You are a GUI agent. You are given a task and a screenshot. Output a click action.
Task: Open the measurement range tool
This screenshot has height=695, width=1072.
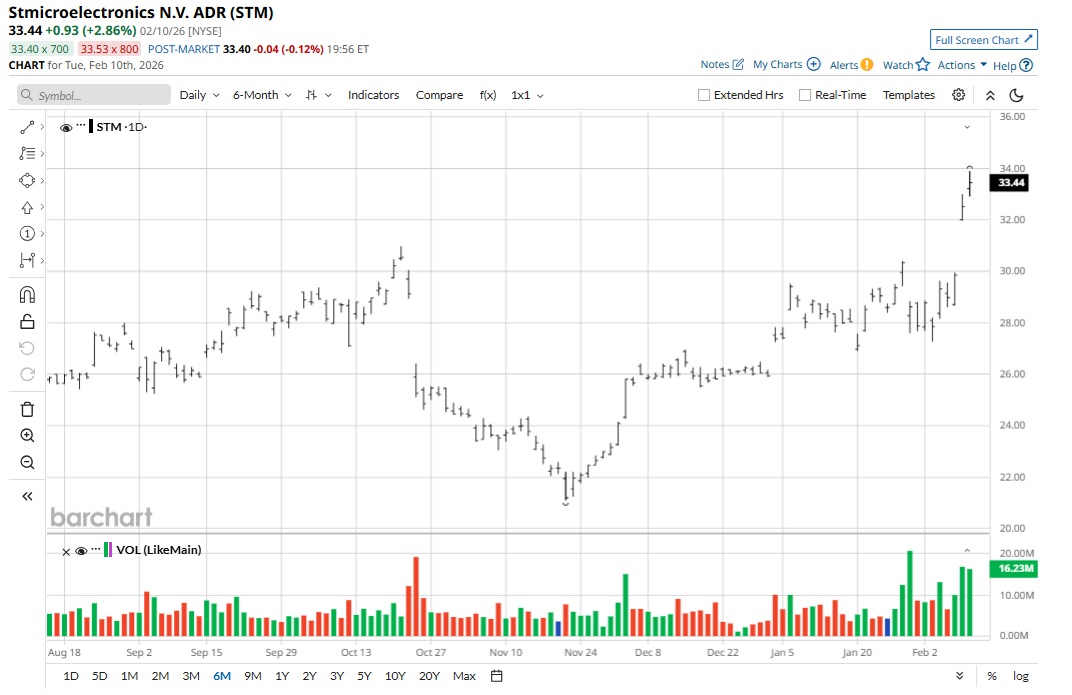coord(27,260)
